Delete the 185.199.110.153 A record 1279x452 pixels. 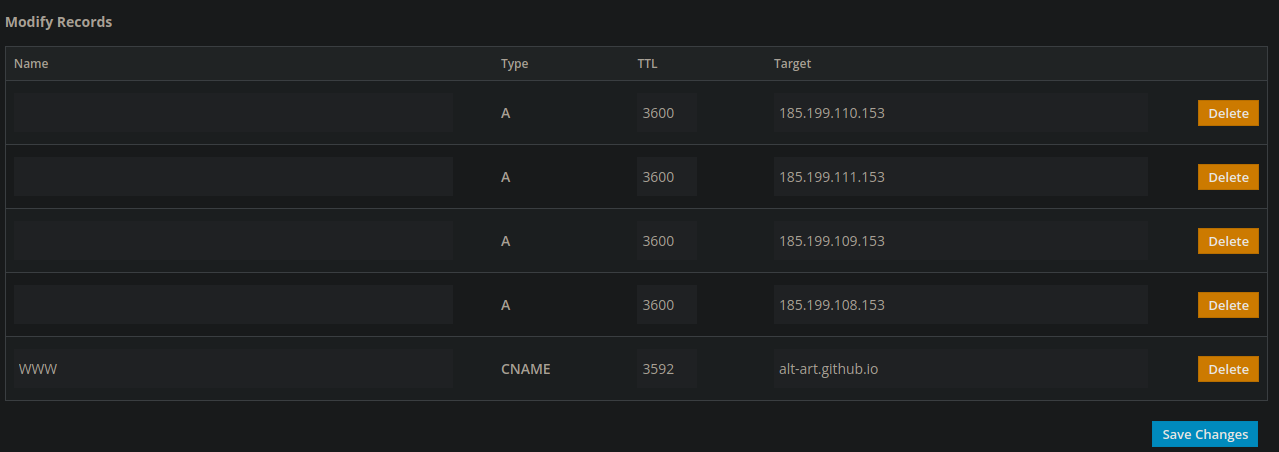1228,113
